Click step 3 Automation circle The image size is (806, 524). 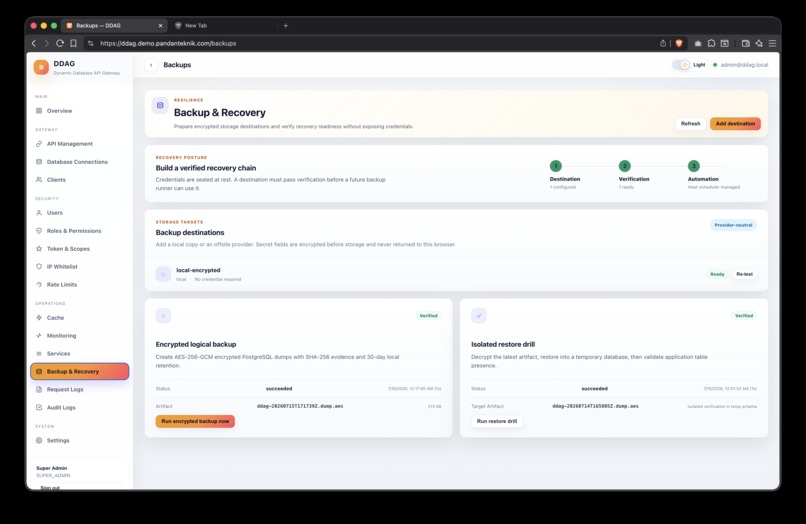click(694, 166)
